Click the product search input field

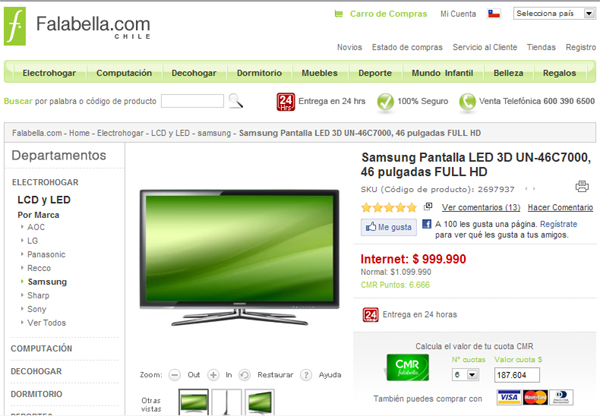click(192, 101)
